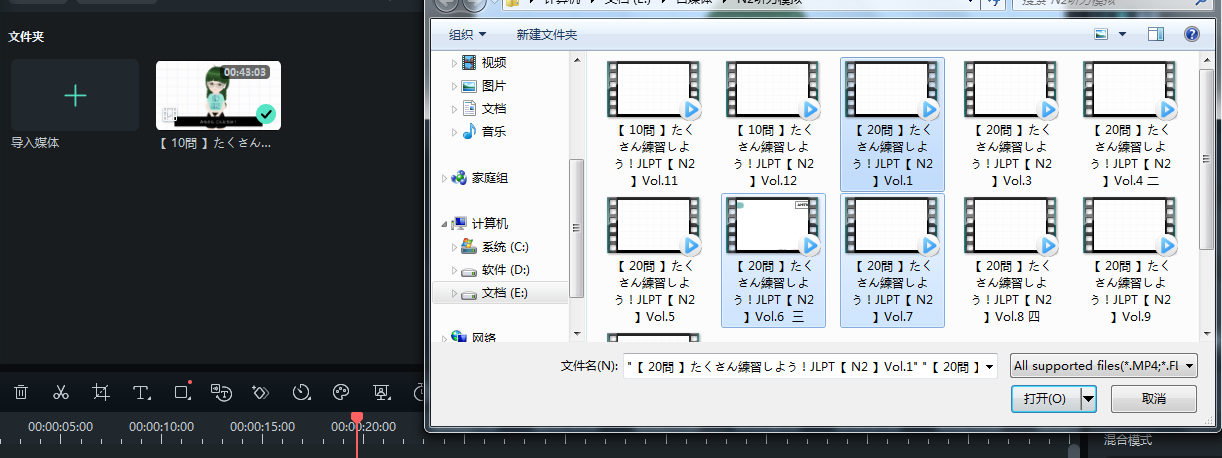
Task: Toggle the preview pane icon in dialog
Action: pyautogui.click(x=1156, y=34)
